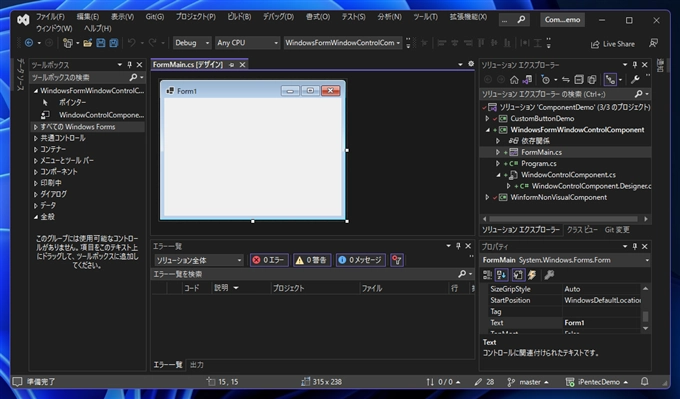Show Events lightning bolt in Properties panel
The width and height of the screenshot is (680, 399).
pos(532,275)
